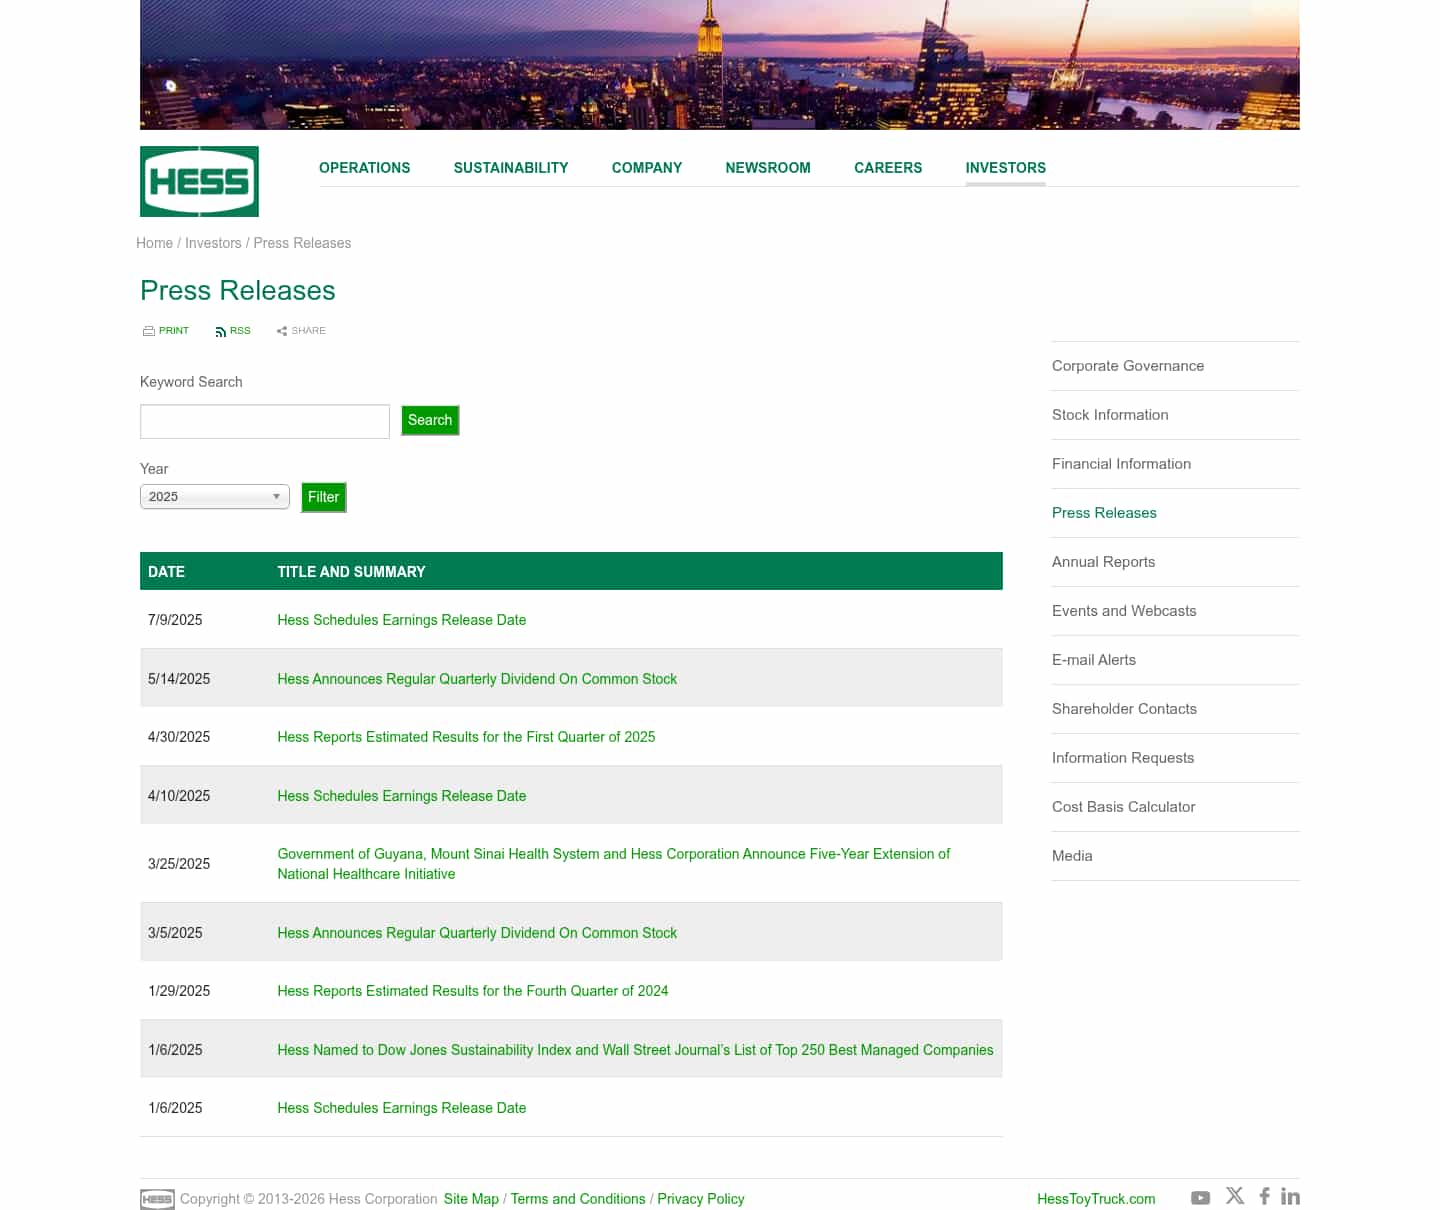Click the LinkedIn icon in footer

(1291, 1196)
